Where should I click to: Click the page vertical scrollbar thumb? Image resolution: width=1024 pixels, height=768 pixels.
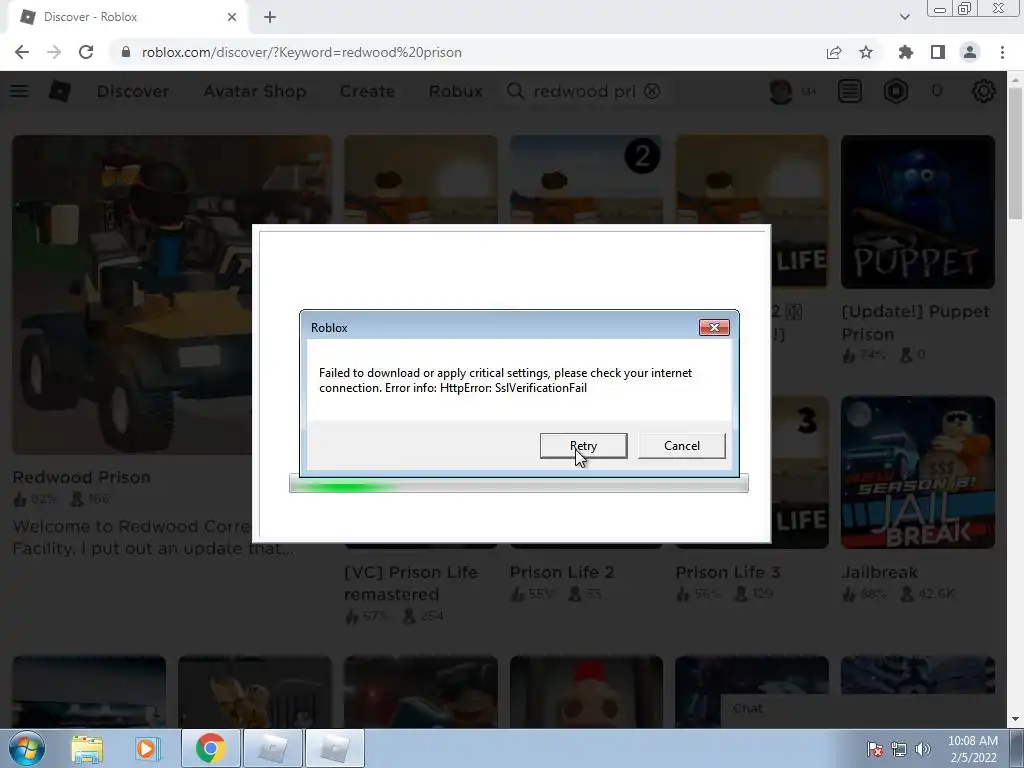pos(1016,153)
